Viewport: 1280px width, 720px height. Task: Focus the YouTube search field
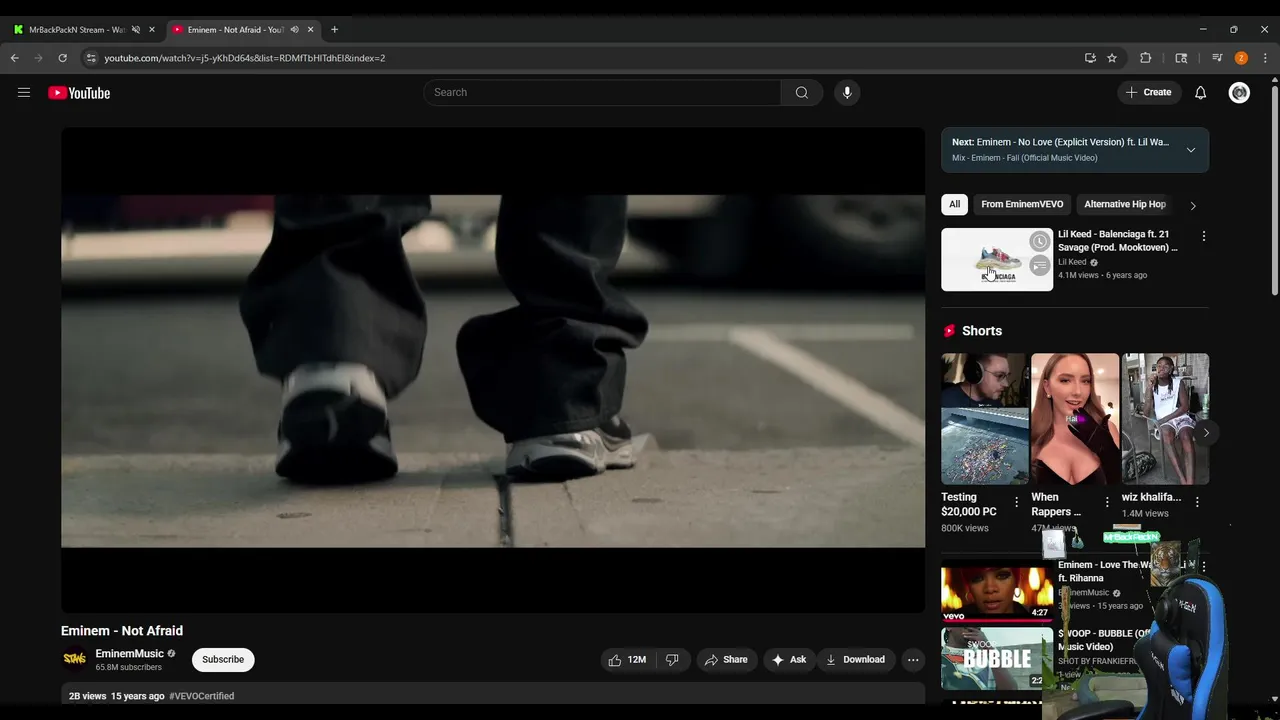[x=602, y=93]
